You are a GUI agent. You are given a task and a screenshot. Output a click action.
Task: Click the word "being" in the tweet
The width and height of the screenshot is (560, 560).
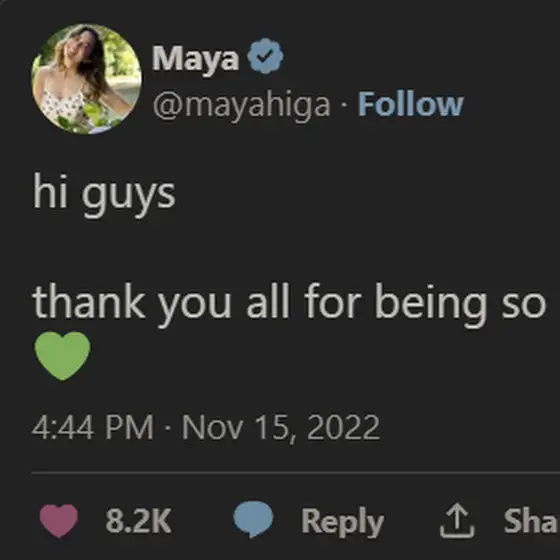[x=431, y=306]
